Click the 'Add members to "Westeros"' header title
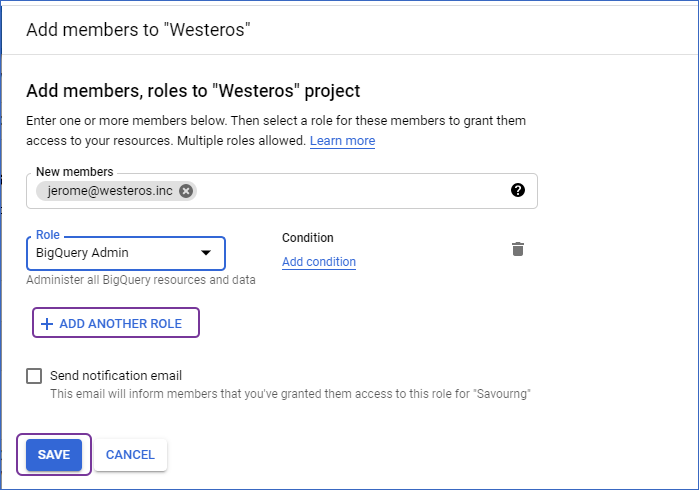This screenshot has width=699, height=490. [x=138, y=30]
